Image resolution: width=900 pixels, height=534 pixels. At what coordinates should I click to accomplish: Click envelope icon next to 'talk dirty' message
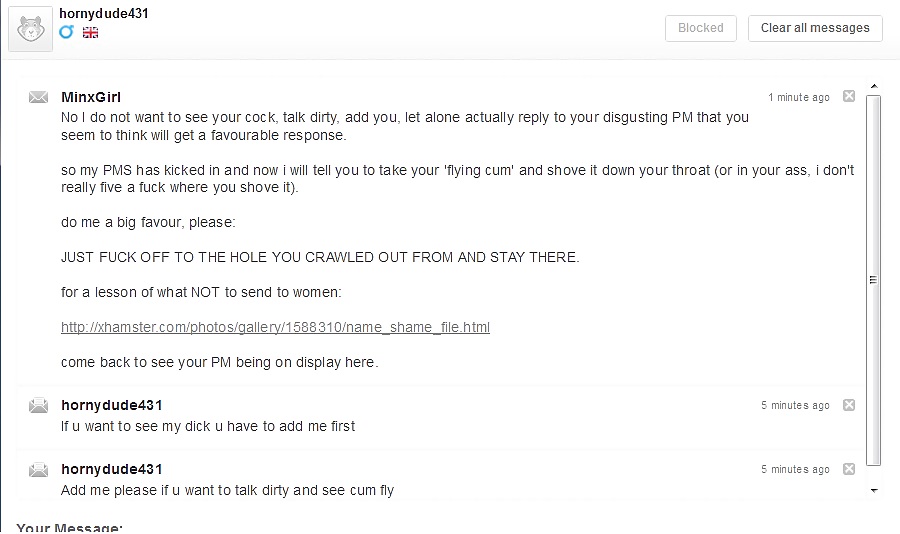tap(38, 470)
